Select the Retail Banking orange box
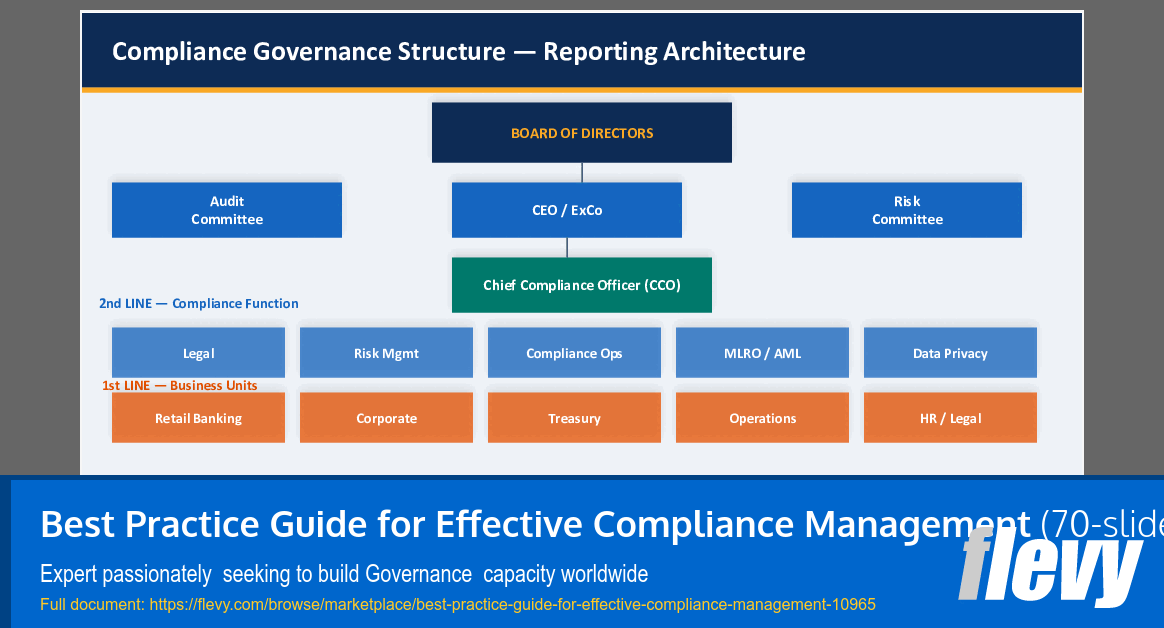The height and width of the screenshot is (628, 1164). click(197, 417)
